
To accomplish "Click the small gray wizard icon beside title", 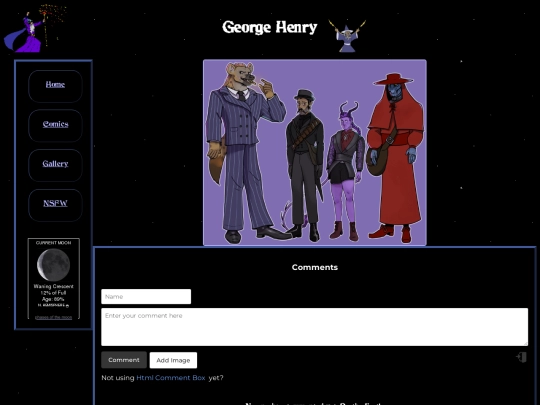I will (347, 35).
